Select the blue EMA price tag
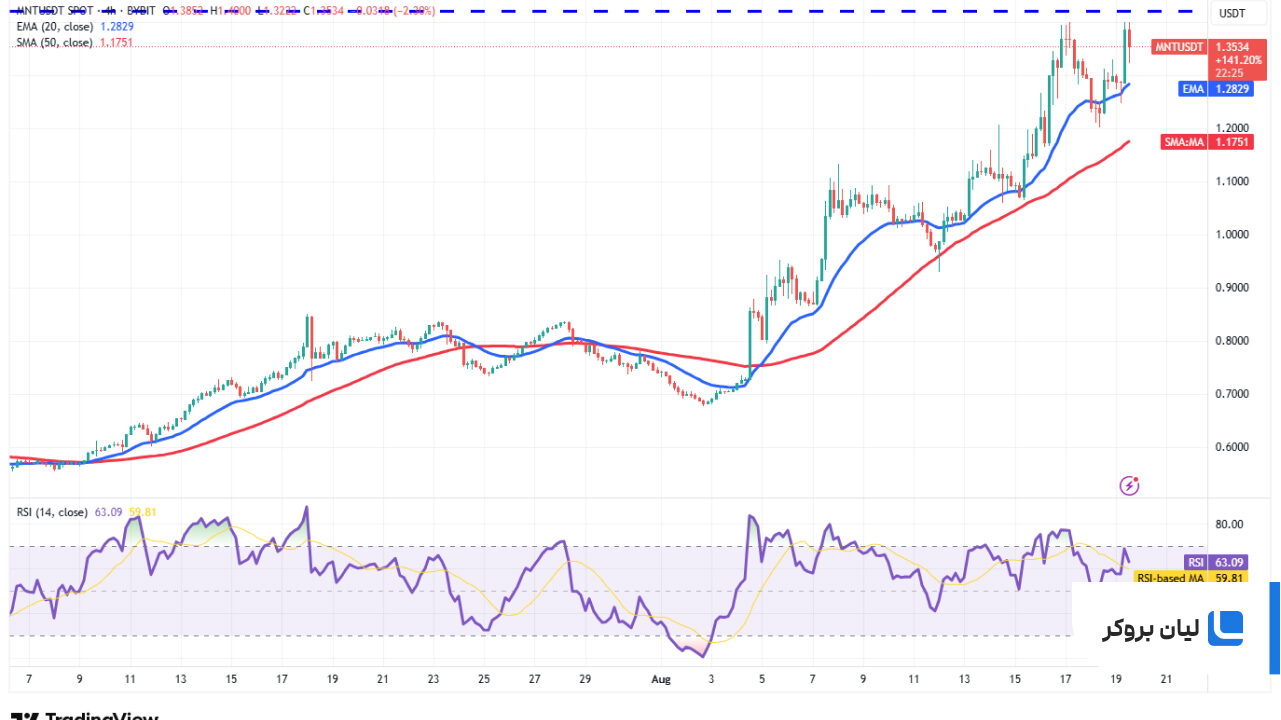1281x720 pixels. point(1192,89)
